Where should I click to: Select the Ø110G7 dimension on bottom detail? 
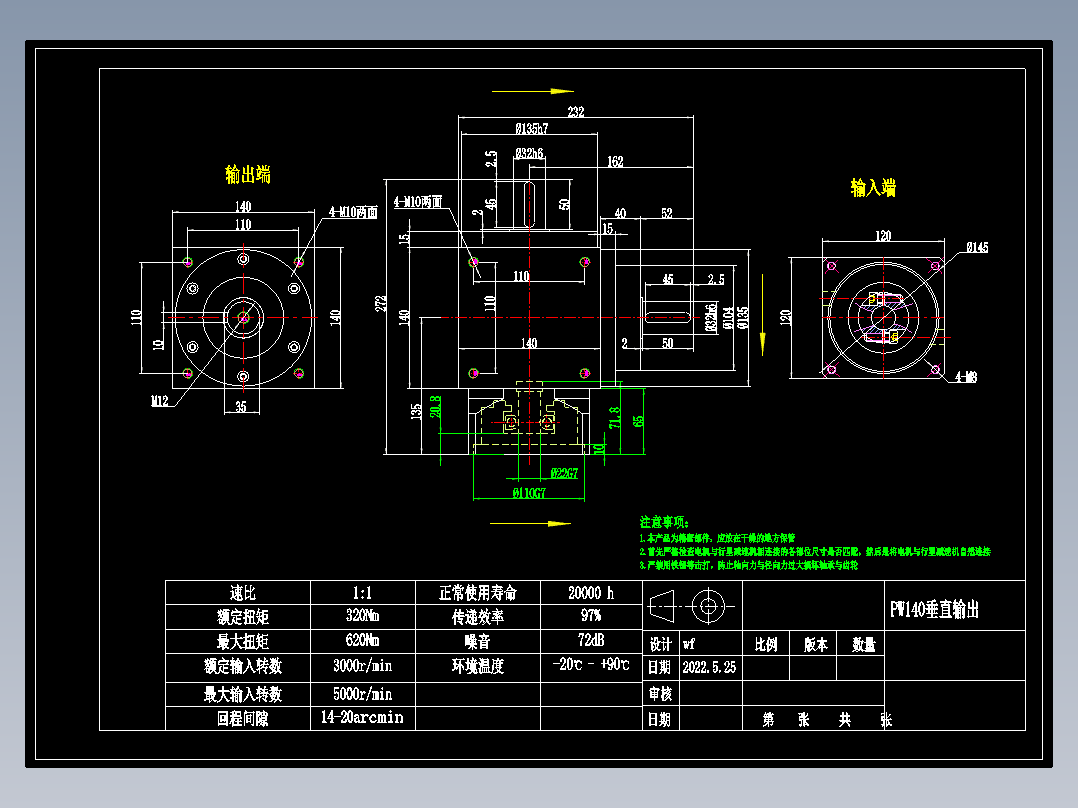coord(527,493)
